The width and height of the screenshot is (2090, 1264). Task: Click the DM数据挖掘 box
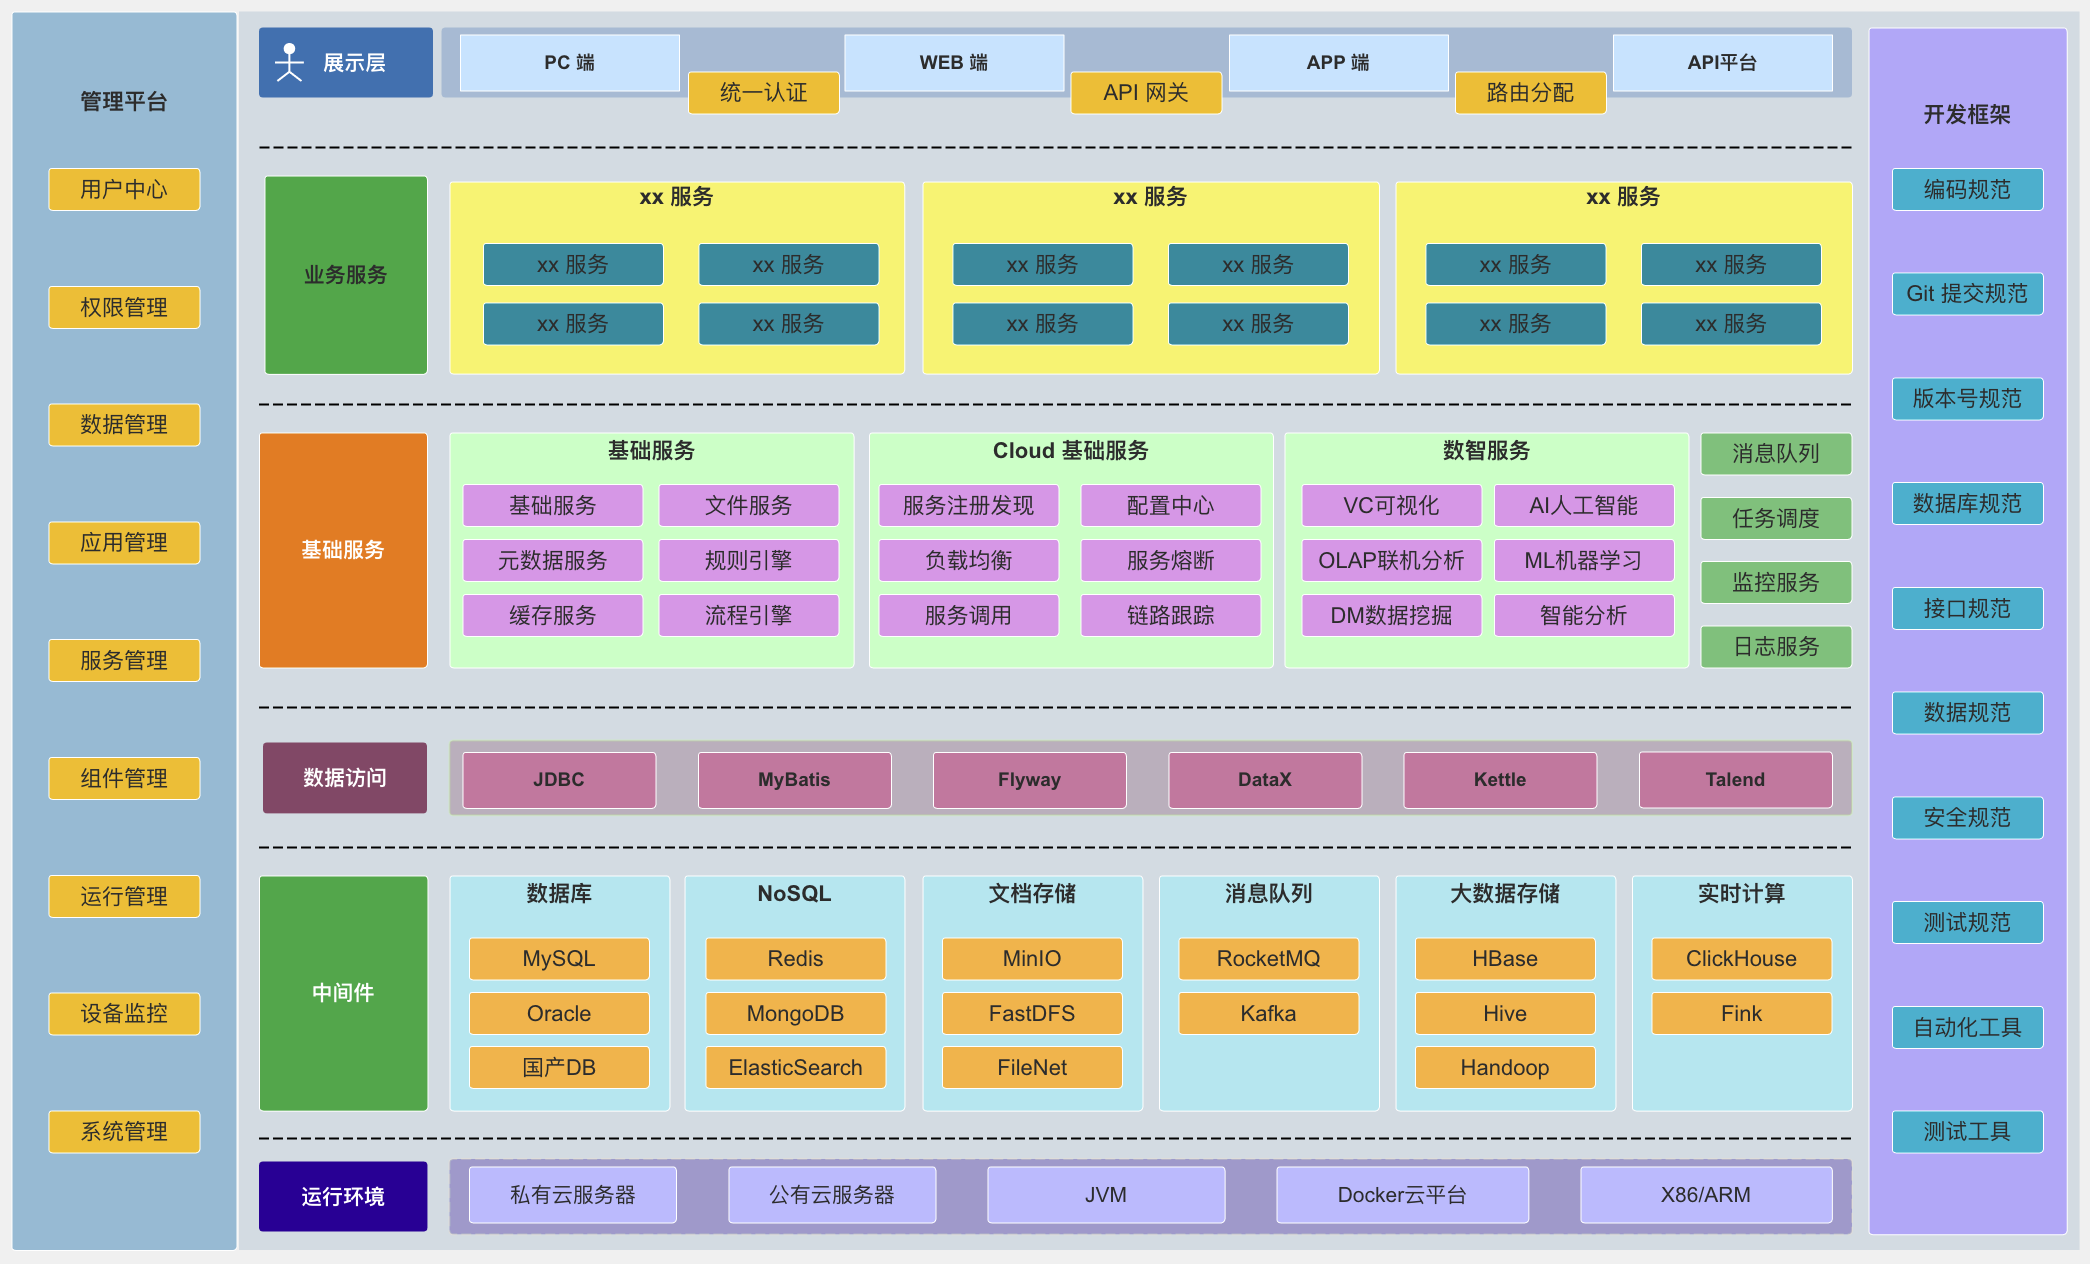tap(1392, 616)
